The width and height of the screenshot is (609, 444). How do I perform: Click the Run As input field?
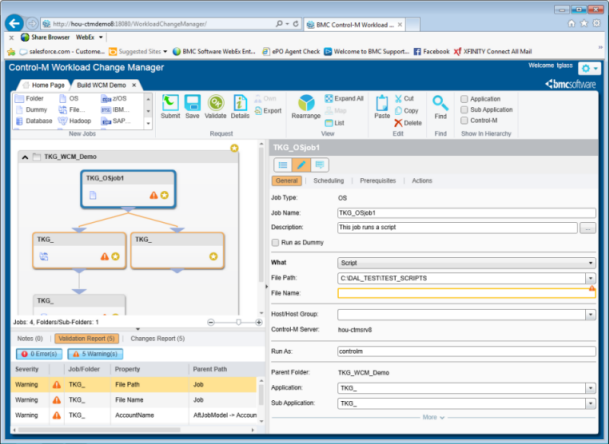pyautogui.click(x=466, y=352)
